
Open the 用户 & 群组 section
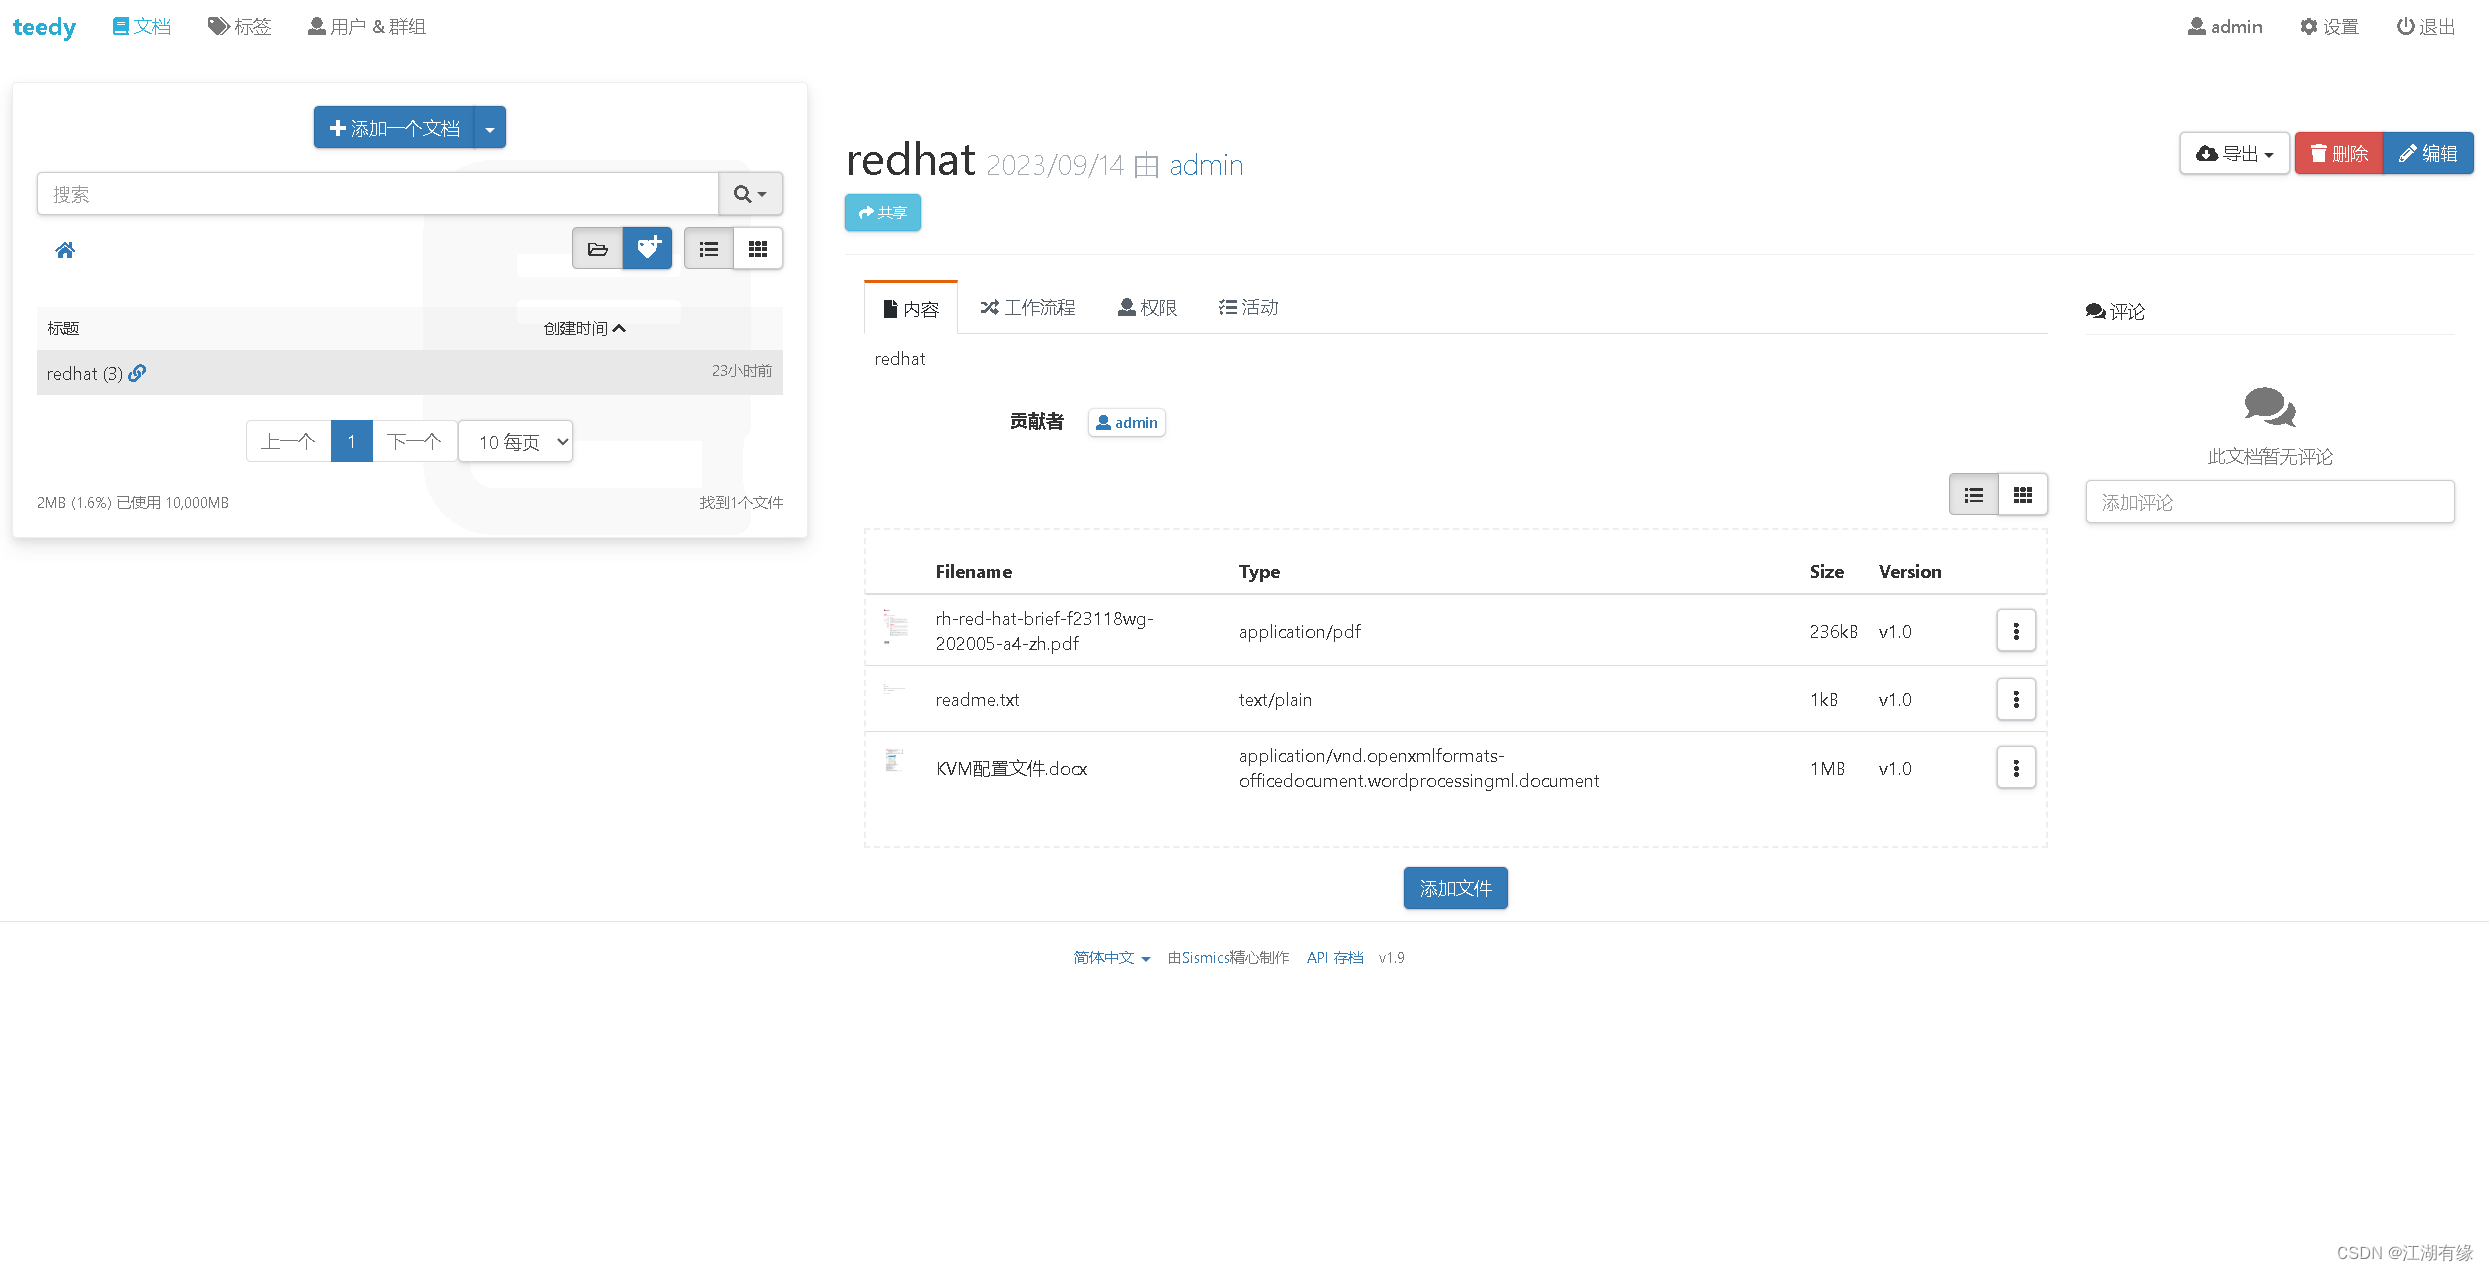[366, 26]
